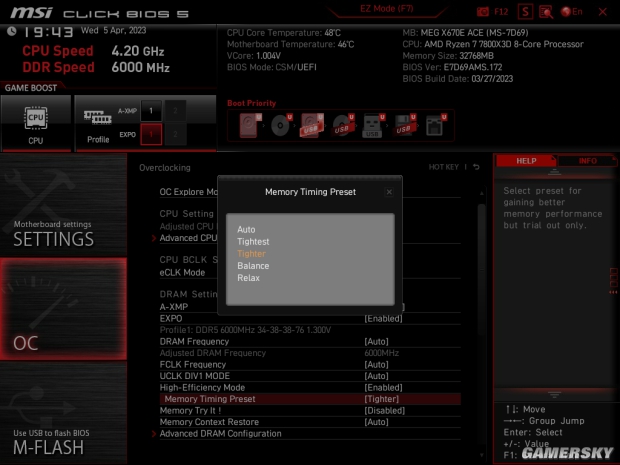620x465 pixels.
Task: Click the Overclocking section heading
Action: [164, 168]
